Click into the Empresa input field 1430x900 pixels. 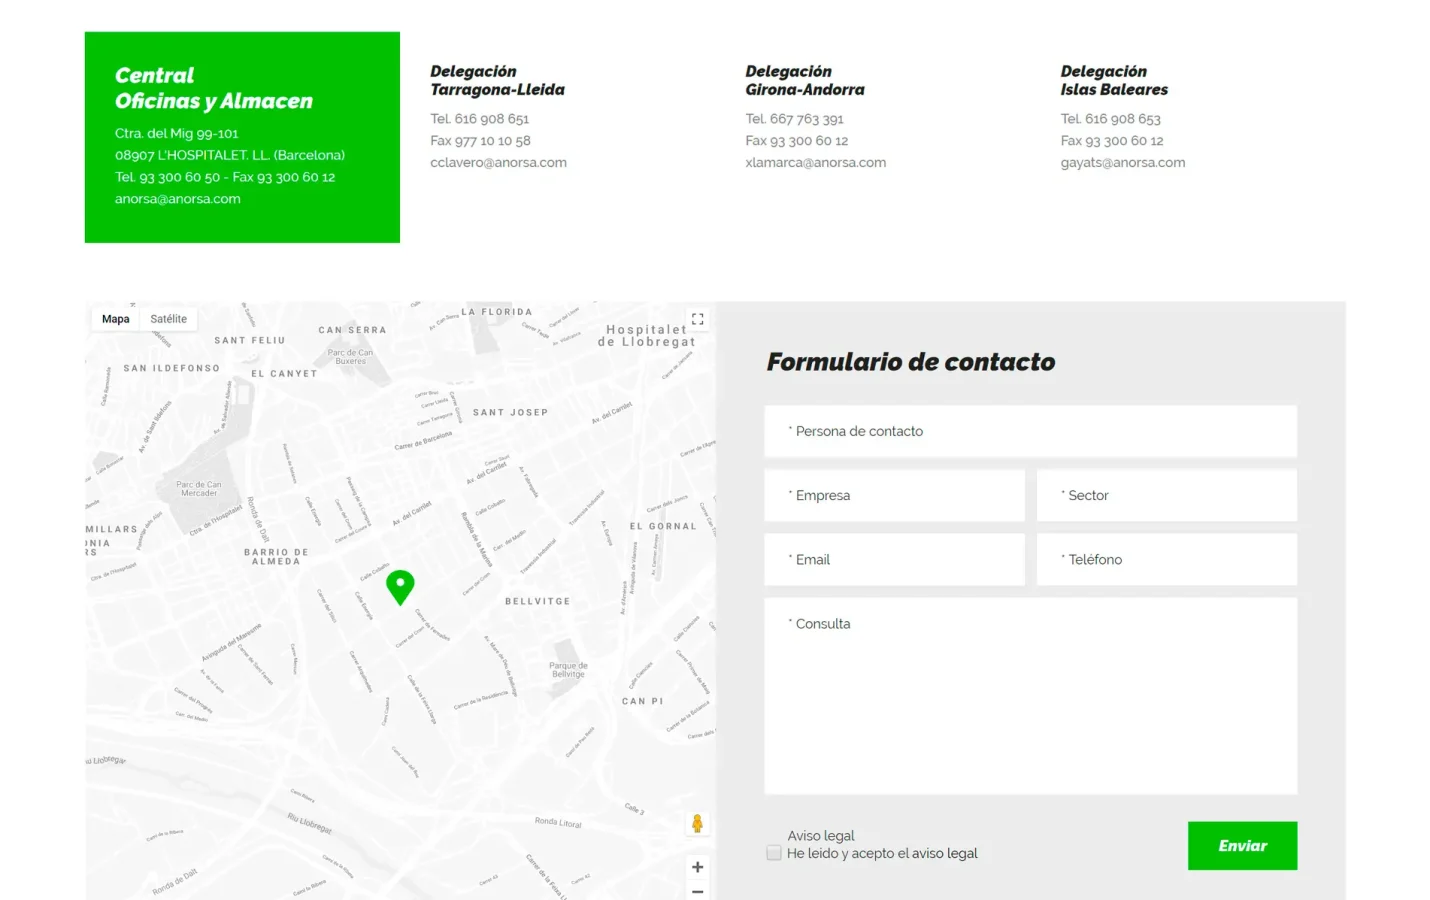(894, 495)
